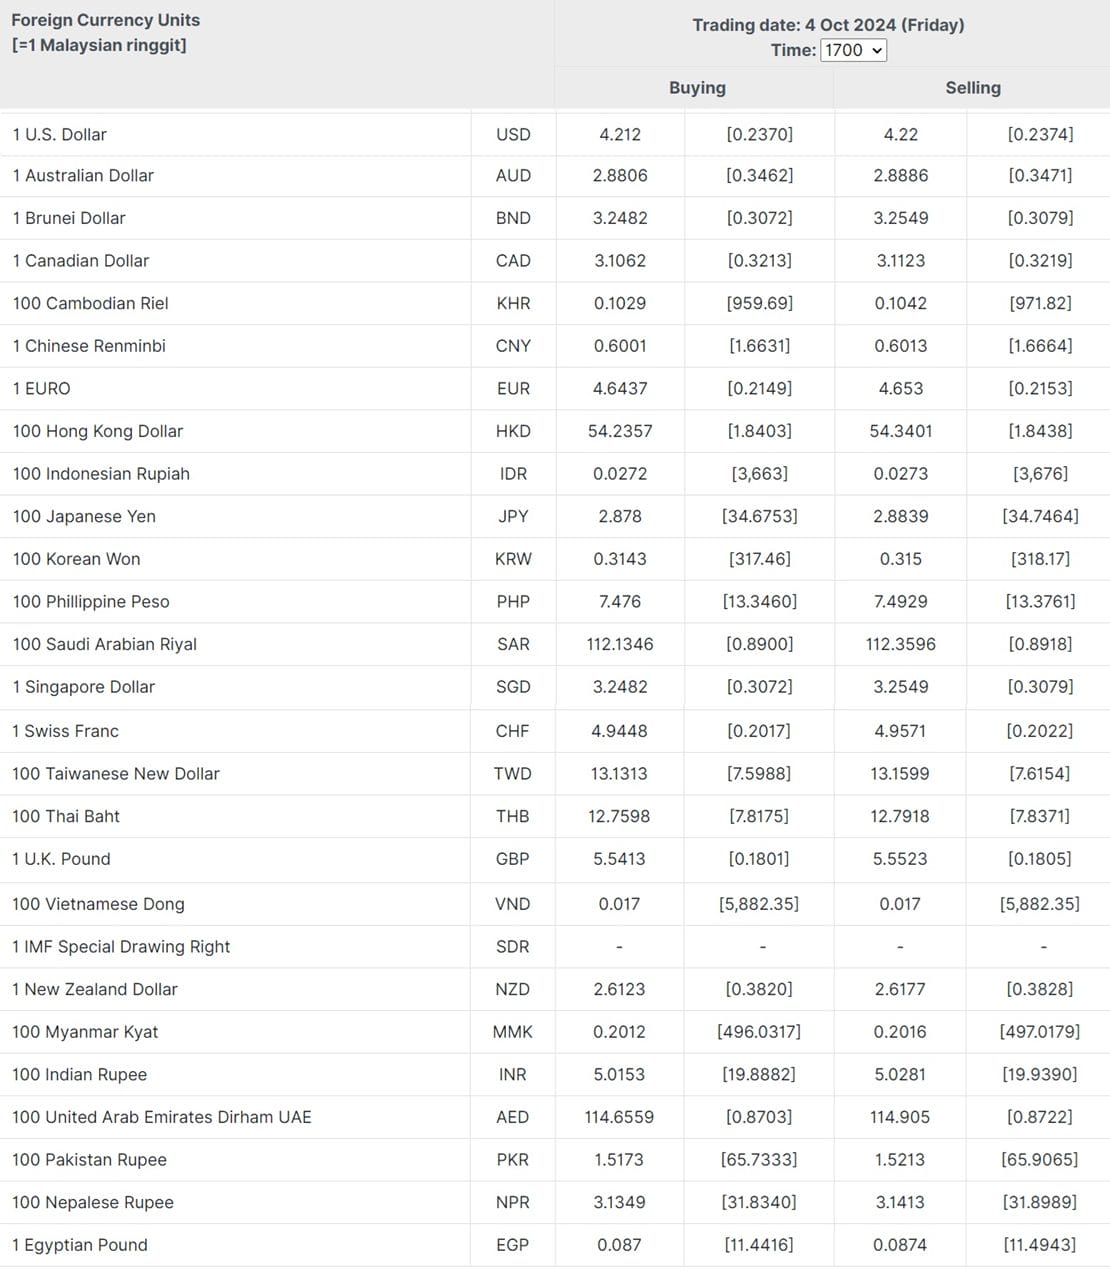Select the 1 U.S. Dollar row label
1110x1270 pixels.
tap(60, 134)
